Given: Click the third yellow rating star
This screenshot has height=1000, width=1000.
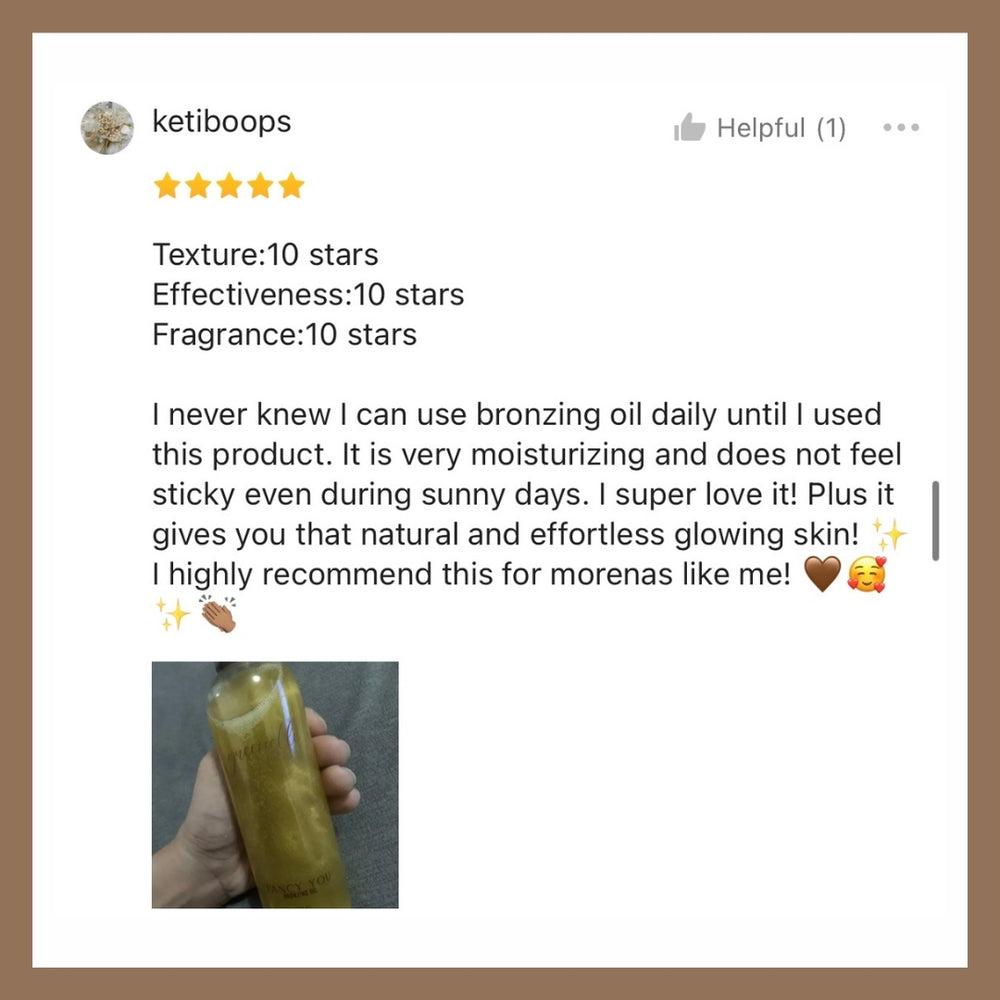Looking at the screenshot, I should (229, 186).
